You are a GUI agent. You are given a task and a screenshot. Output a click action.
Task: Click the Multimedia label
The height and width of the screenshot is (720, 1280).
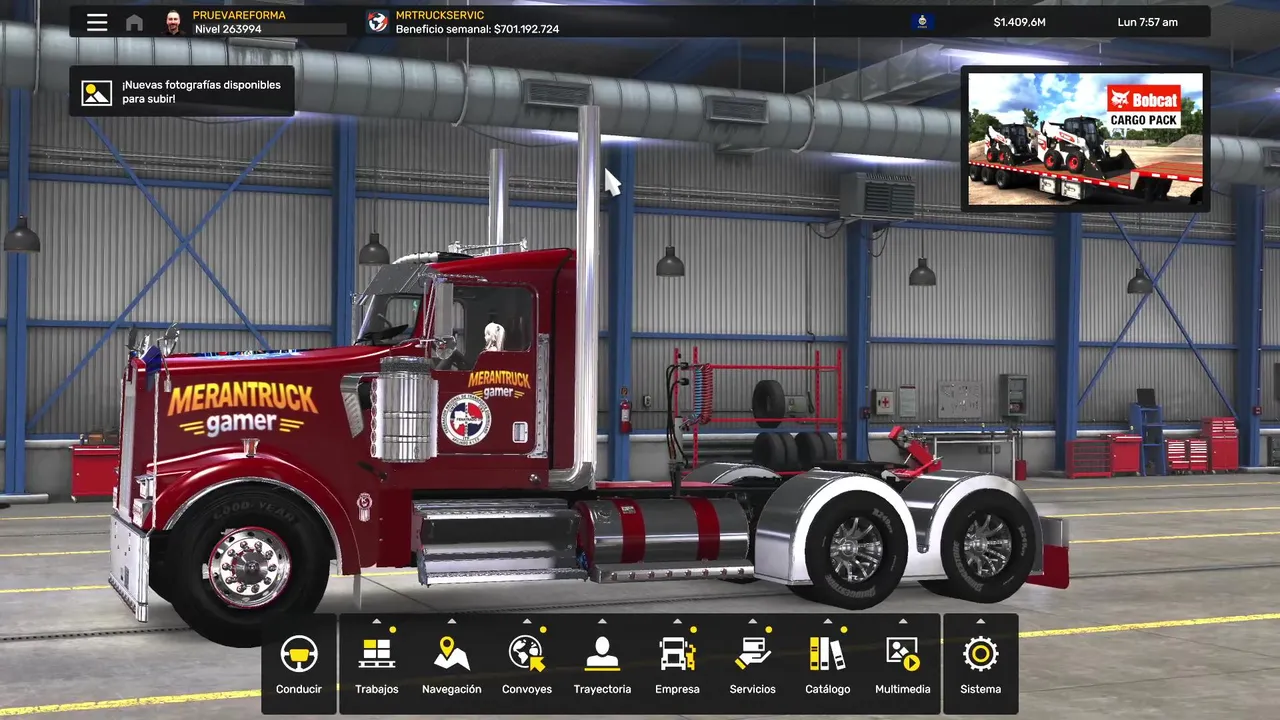coord(903,689)
